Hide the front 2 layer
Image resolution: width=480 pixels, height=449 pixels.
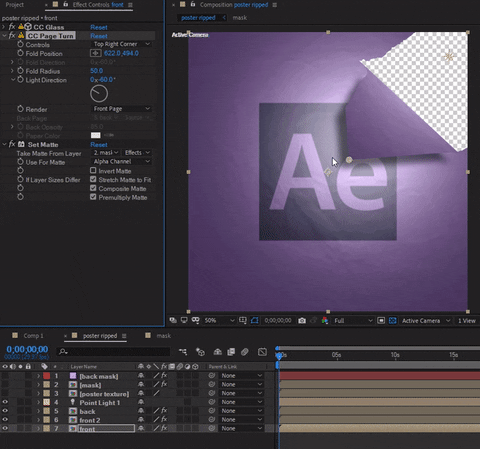pyautogui.click(x=5, y=420)
